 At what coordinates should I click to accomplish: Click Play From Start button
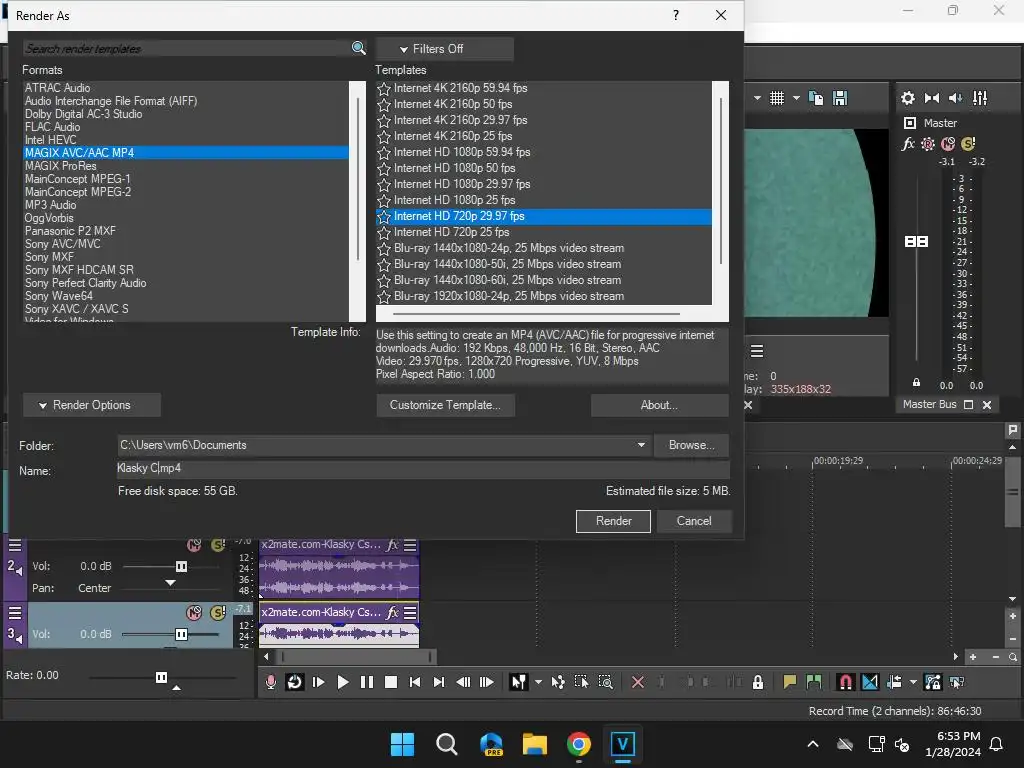coord(319,682)
